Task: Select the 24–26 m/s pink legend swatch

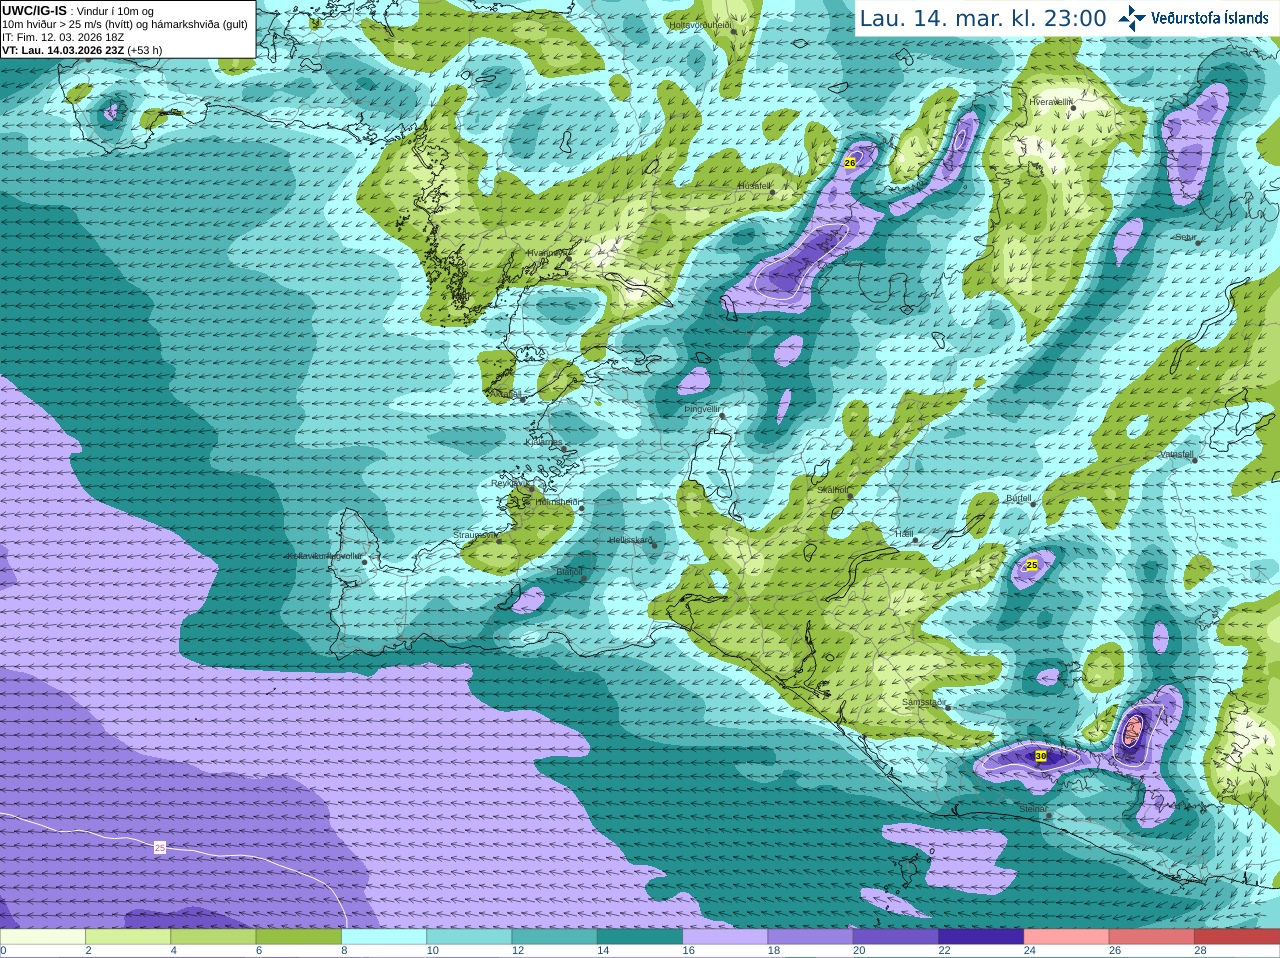Action: point(1066,937)
